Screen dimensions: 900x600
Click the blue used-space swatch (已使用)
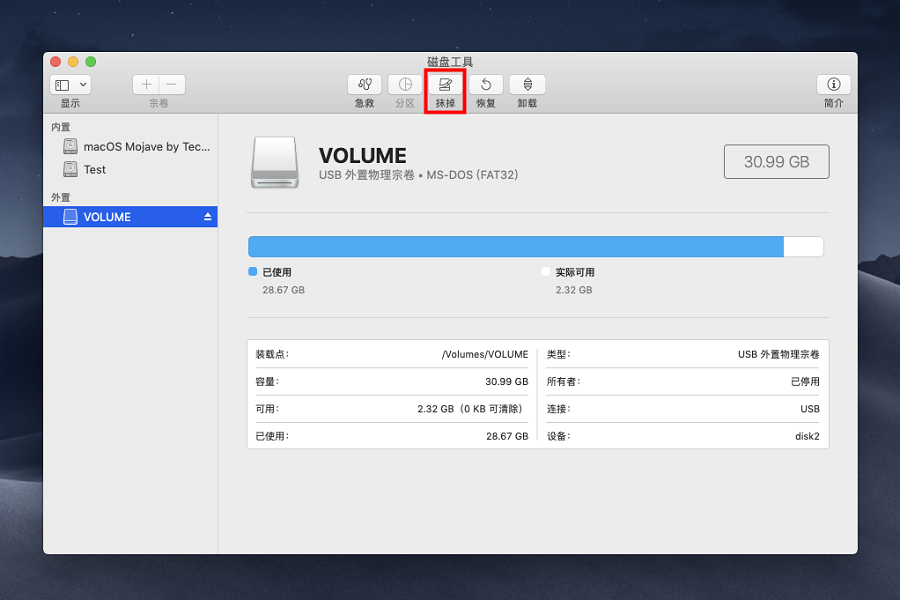[x=253, y=272]
